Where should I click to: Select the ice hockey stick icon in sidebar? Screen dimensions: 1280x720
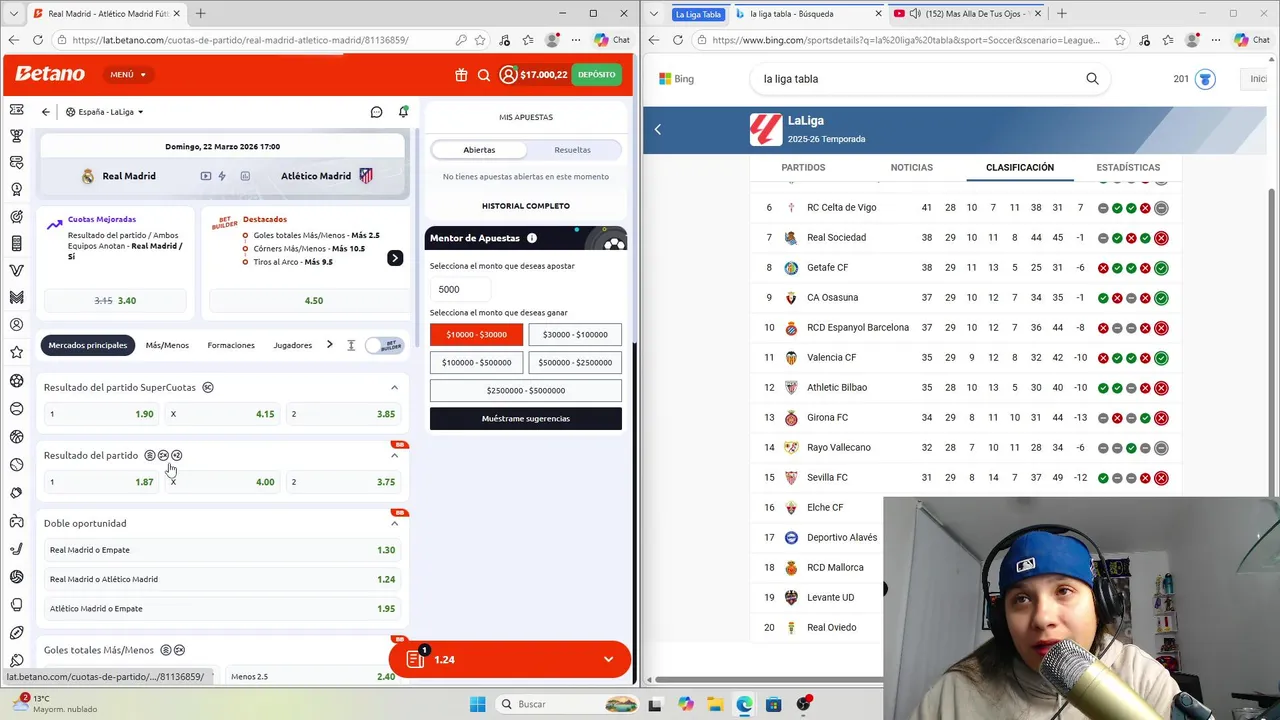tap(16, 548)
